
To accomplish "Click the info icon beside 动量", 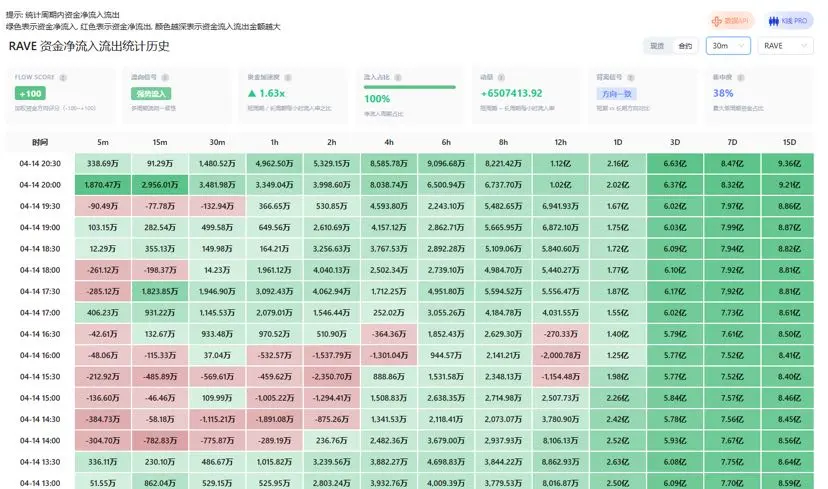I will [x=501, y=76].
